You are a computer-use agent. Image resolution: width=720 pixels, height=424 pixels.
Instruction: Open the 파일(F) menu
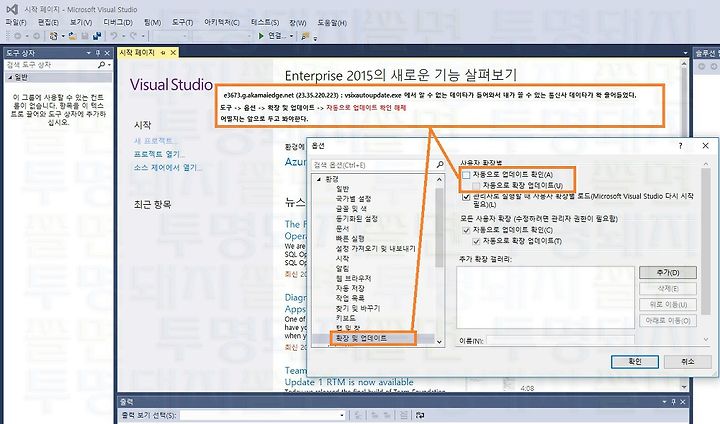click(16, 22)
